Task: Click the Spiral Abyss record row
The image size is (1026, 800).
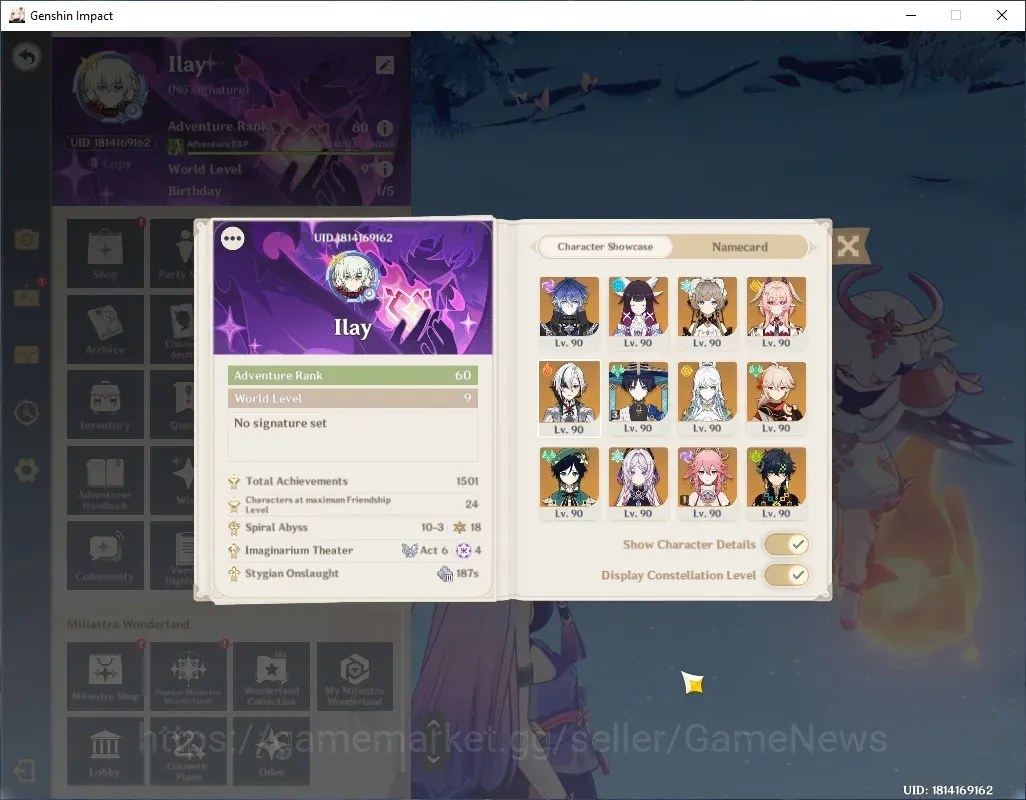Action: pos(353,527)
